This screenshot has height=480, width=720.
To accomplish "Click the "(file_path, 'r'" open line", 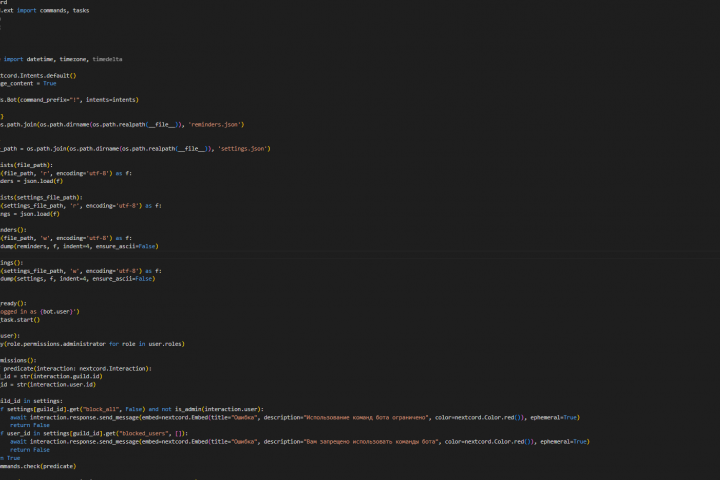I will pyautogui.click(x=66, y=173).
